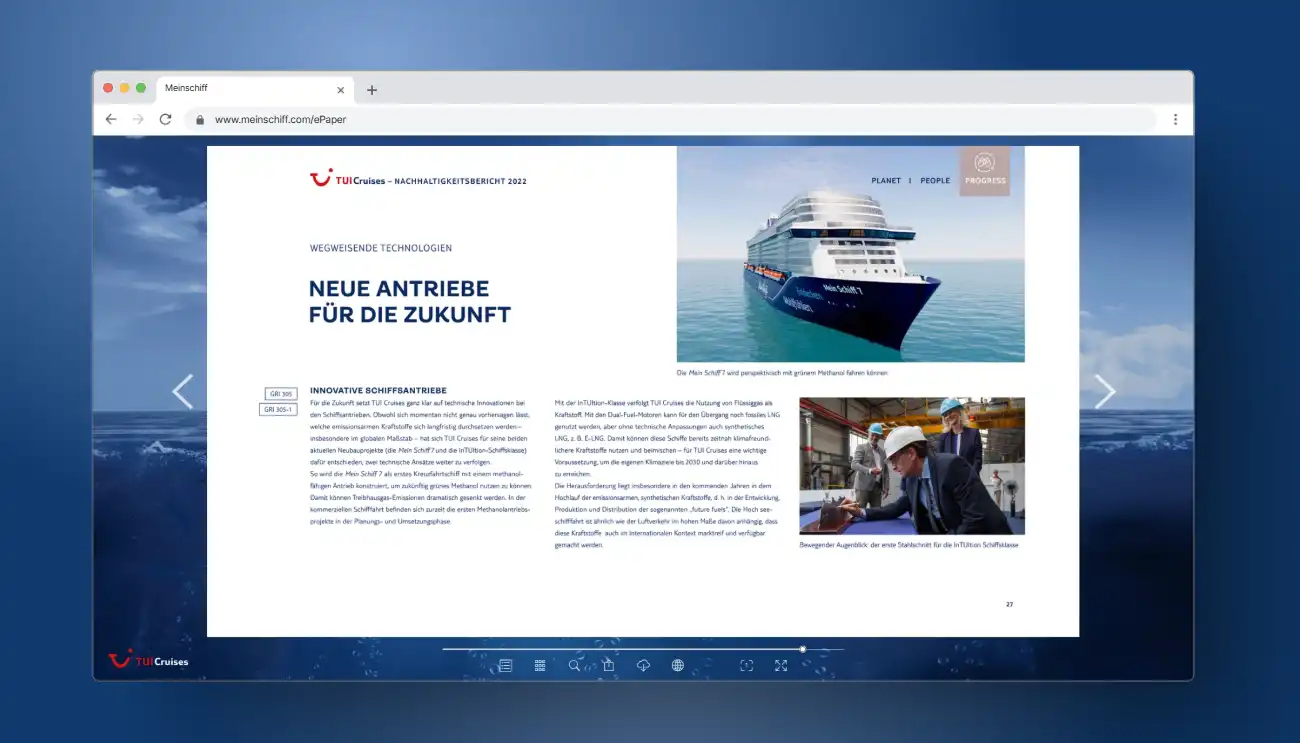Click the caption Bewegender Augenblick
The height and width of the screenshot is (743, 1300).
909,545
